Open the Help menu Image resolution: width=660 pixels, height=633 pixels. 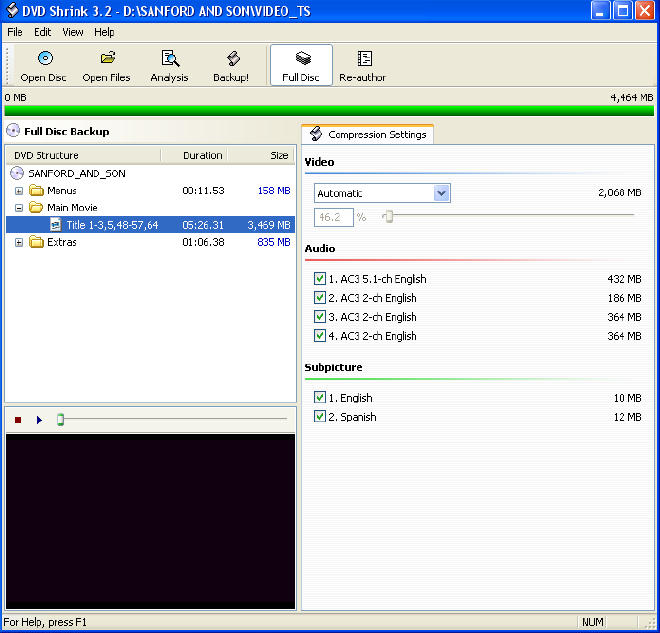104,32
